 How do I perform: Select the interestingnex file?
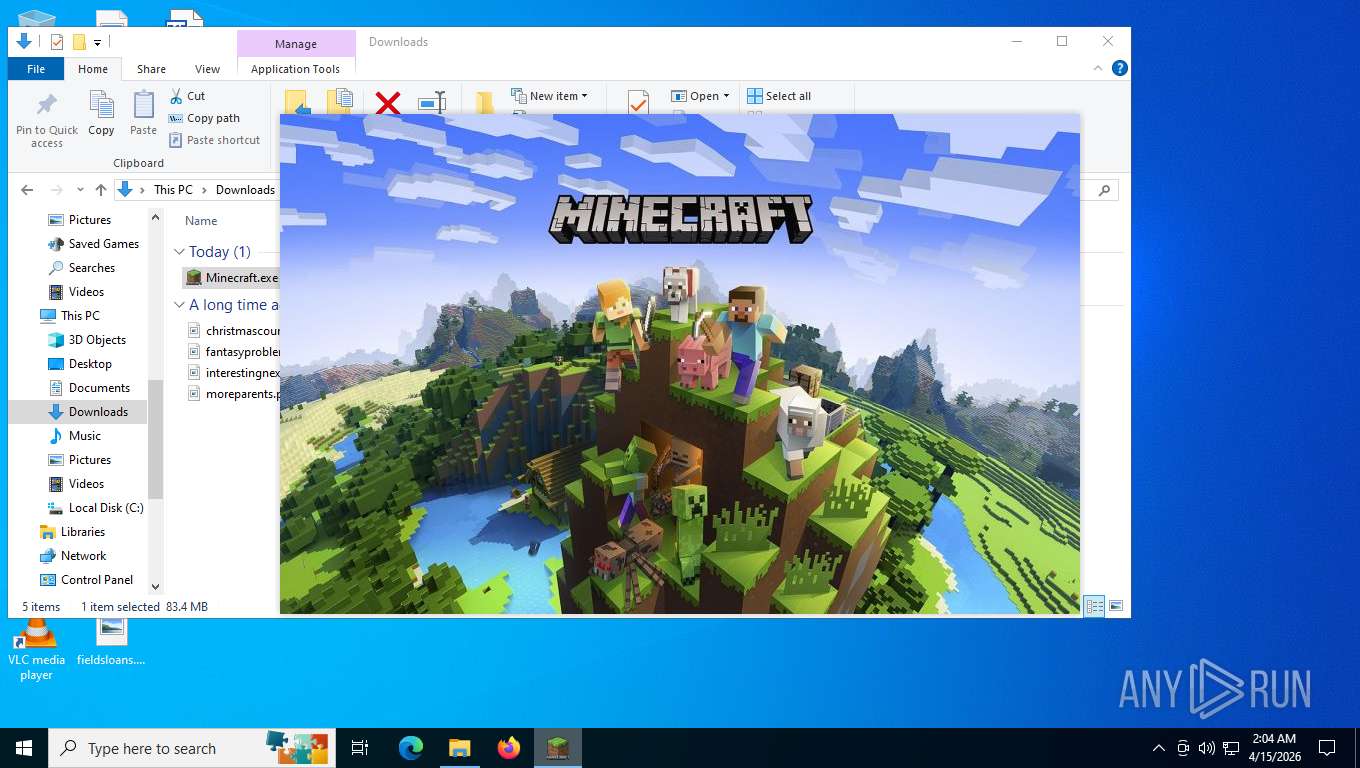click(233, 372)
